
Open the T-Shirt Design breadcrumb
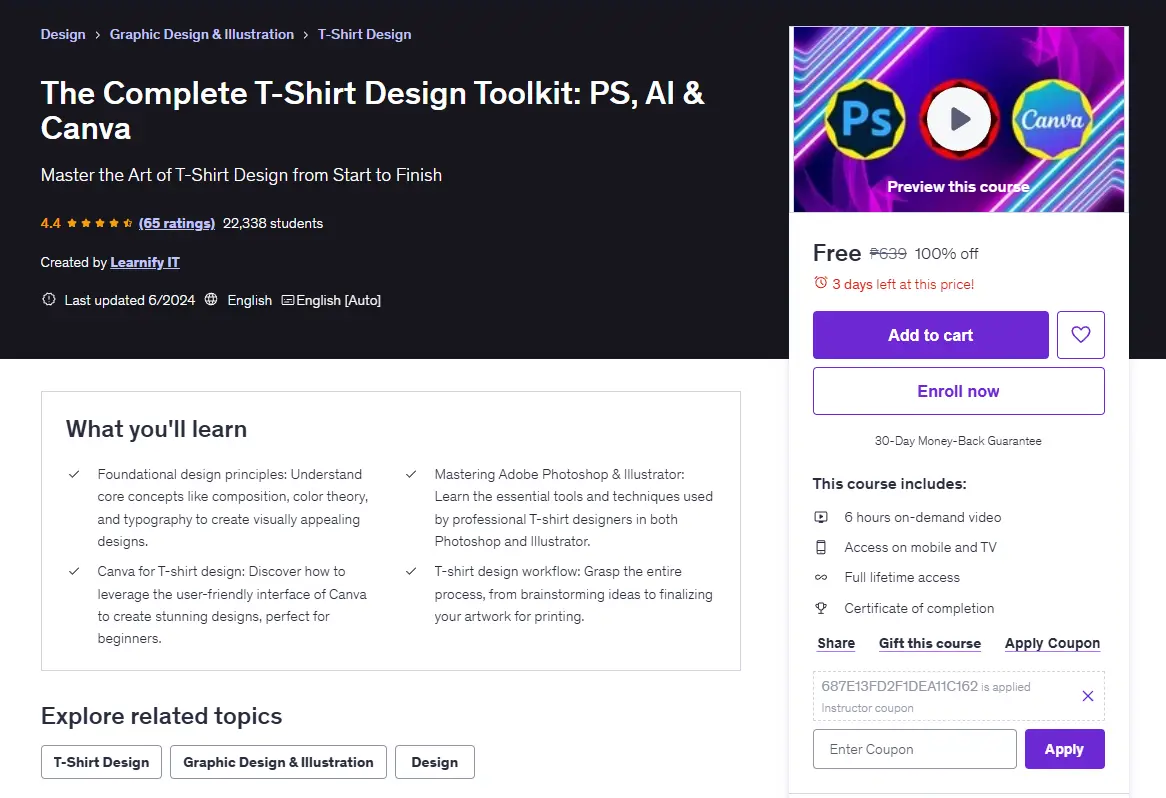[364, 34]
